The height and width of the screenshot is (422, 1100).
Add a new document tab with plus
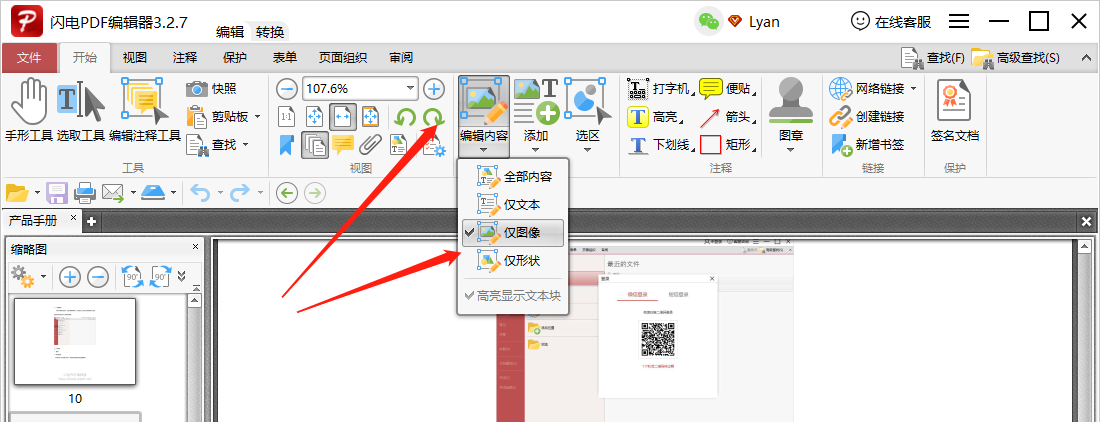(90, 222)
